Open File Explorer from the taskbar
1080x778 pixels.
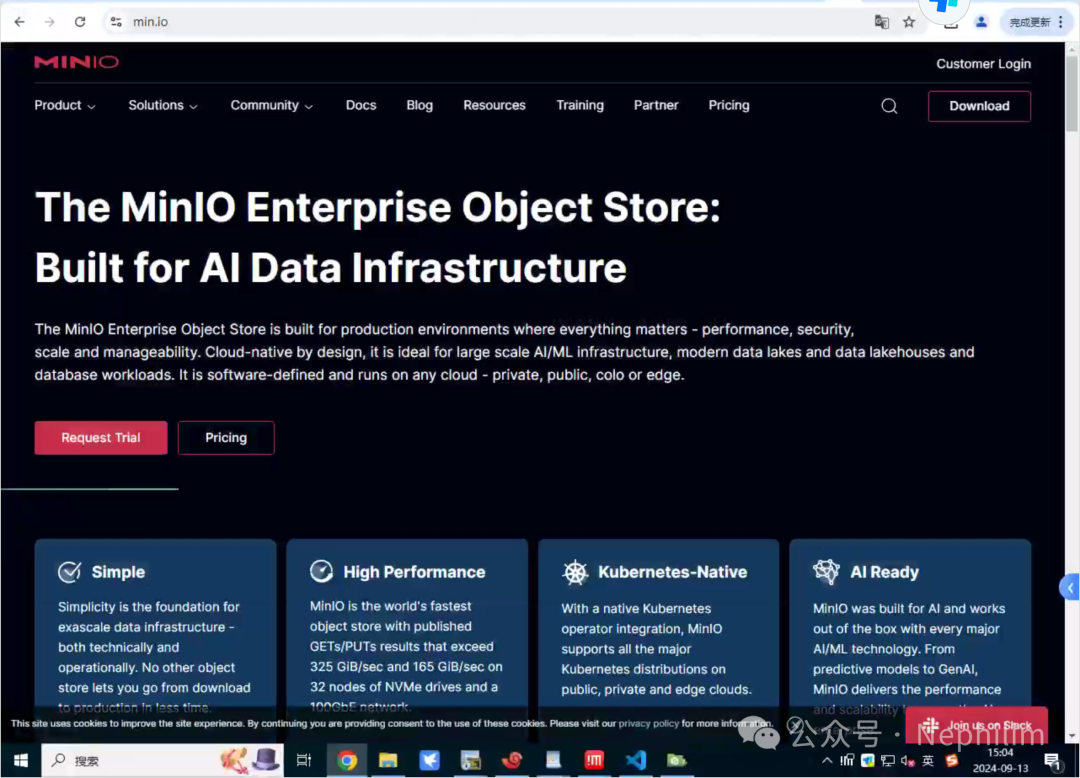[x=388, y=760]
